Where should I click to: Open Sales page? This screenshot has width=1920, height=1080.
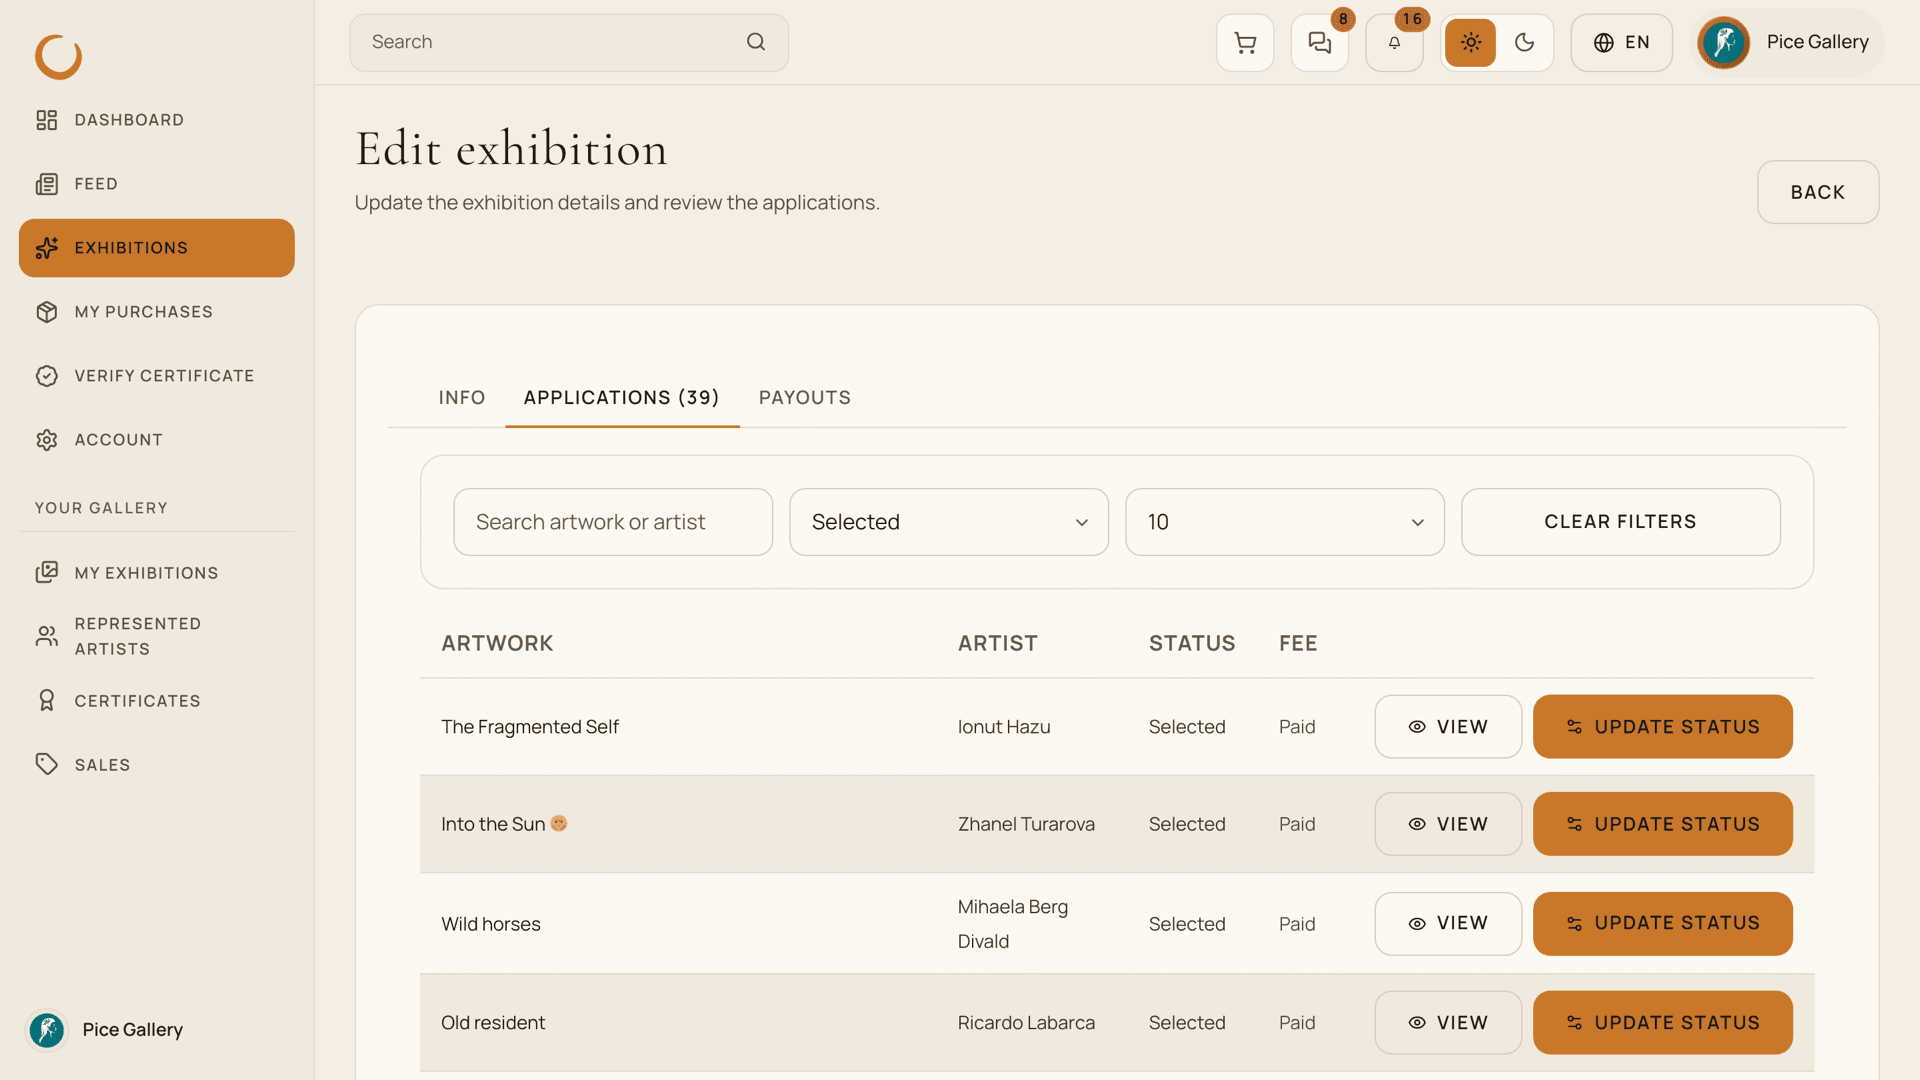tap(156, 765)
